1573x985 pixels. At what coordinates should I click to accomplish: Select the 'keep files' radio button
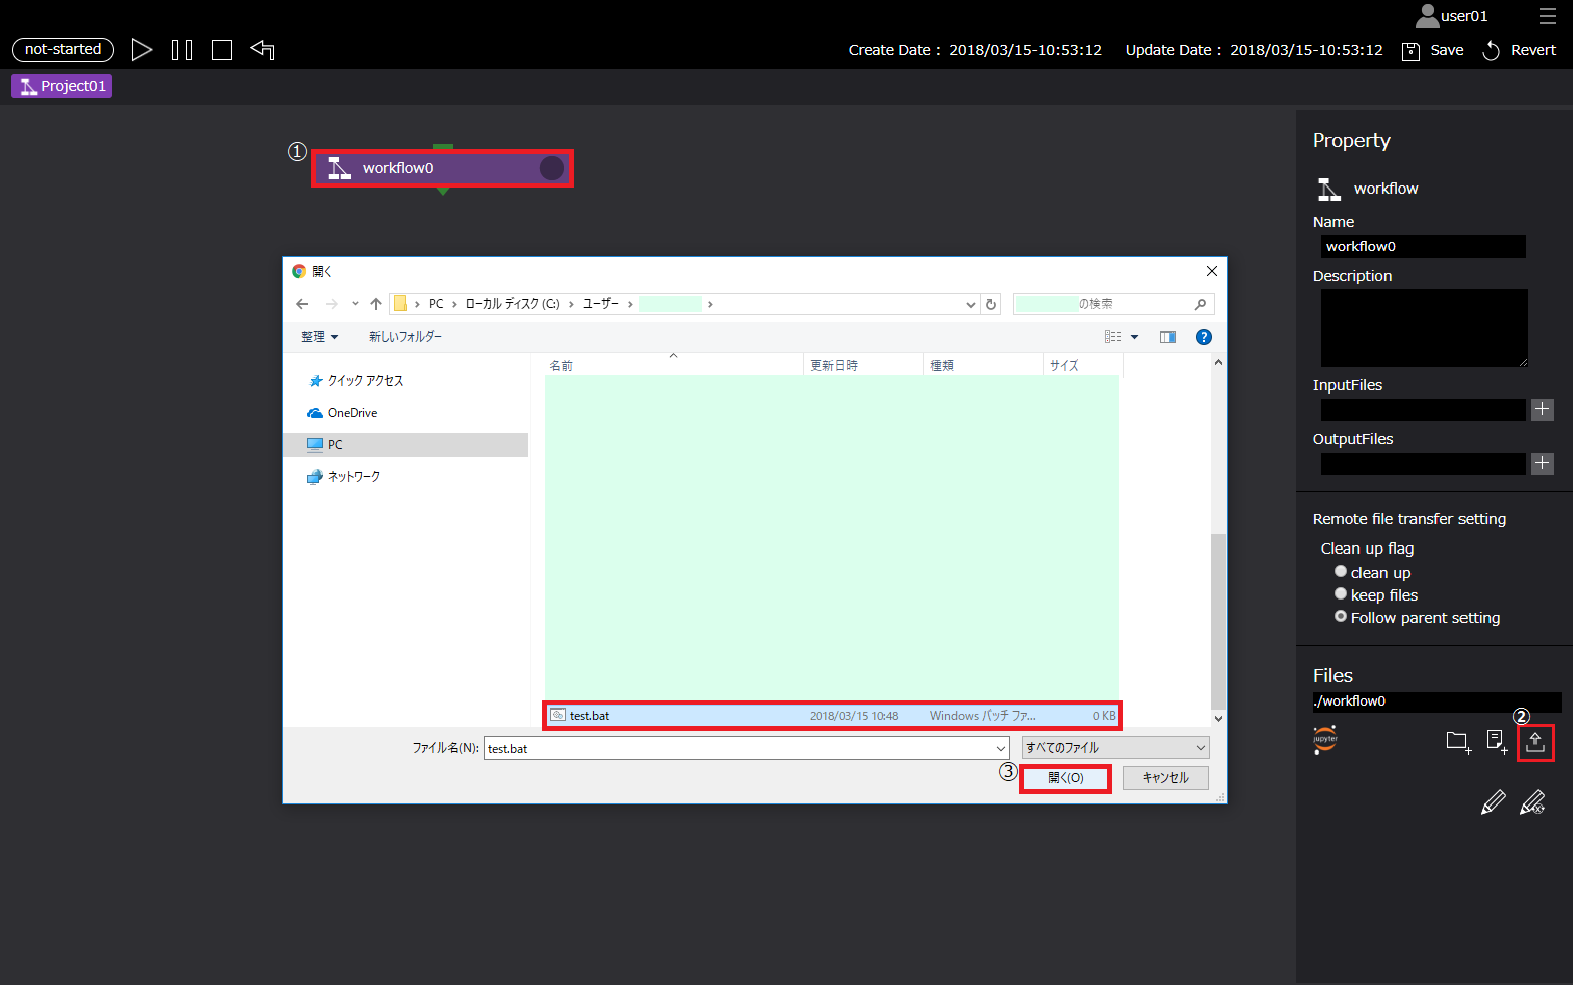[1341, 594]
